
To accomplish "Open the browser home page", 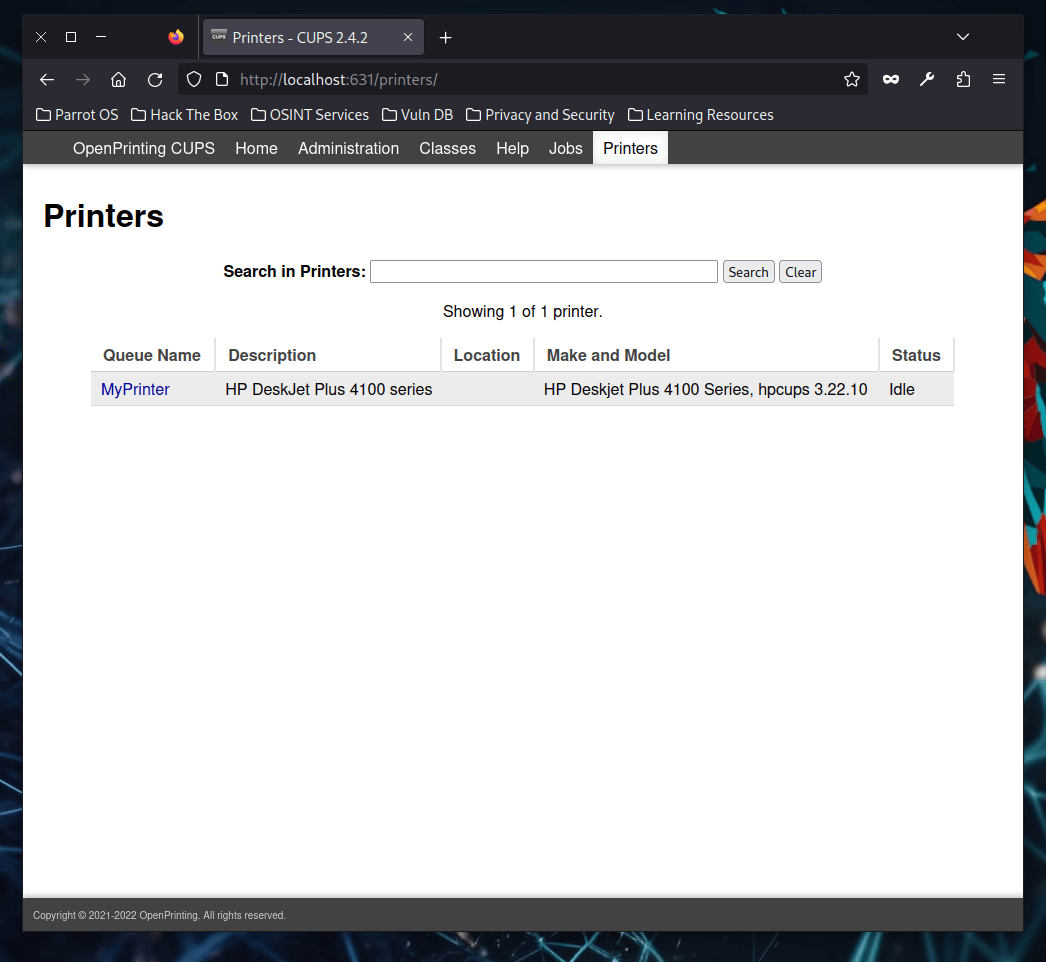I will [118, 79].
